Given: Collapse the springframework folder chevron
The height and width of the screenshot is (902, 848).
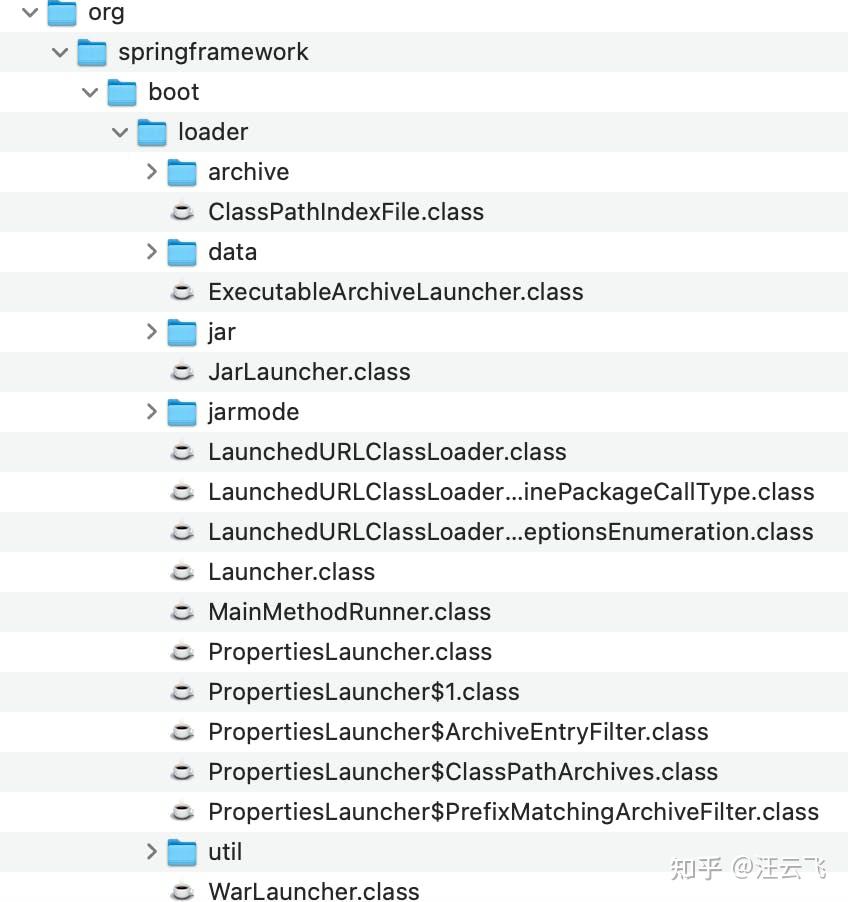Looking at the screenshot, I should click(x=60, y=52).
